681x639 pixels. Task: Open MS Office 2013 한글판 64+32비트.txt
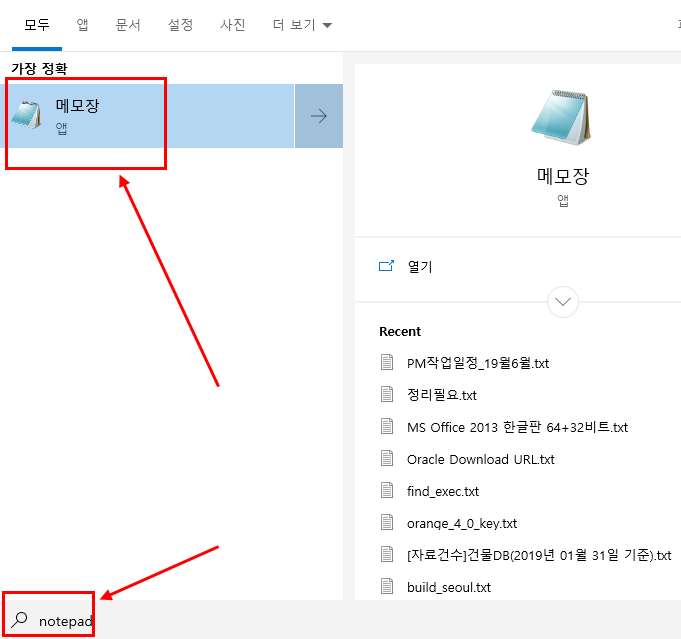pyautogui.click(x=517, y=427)
